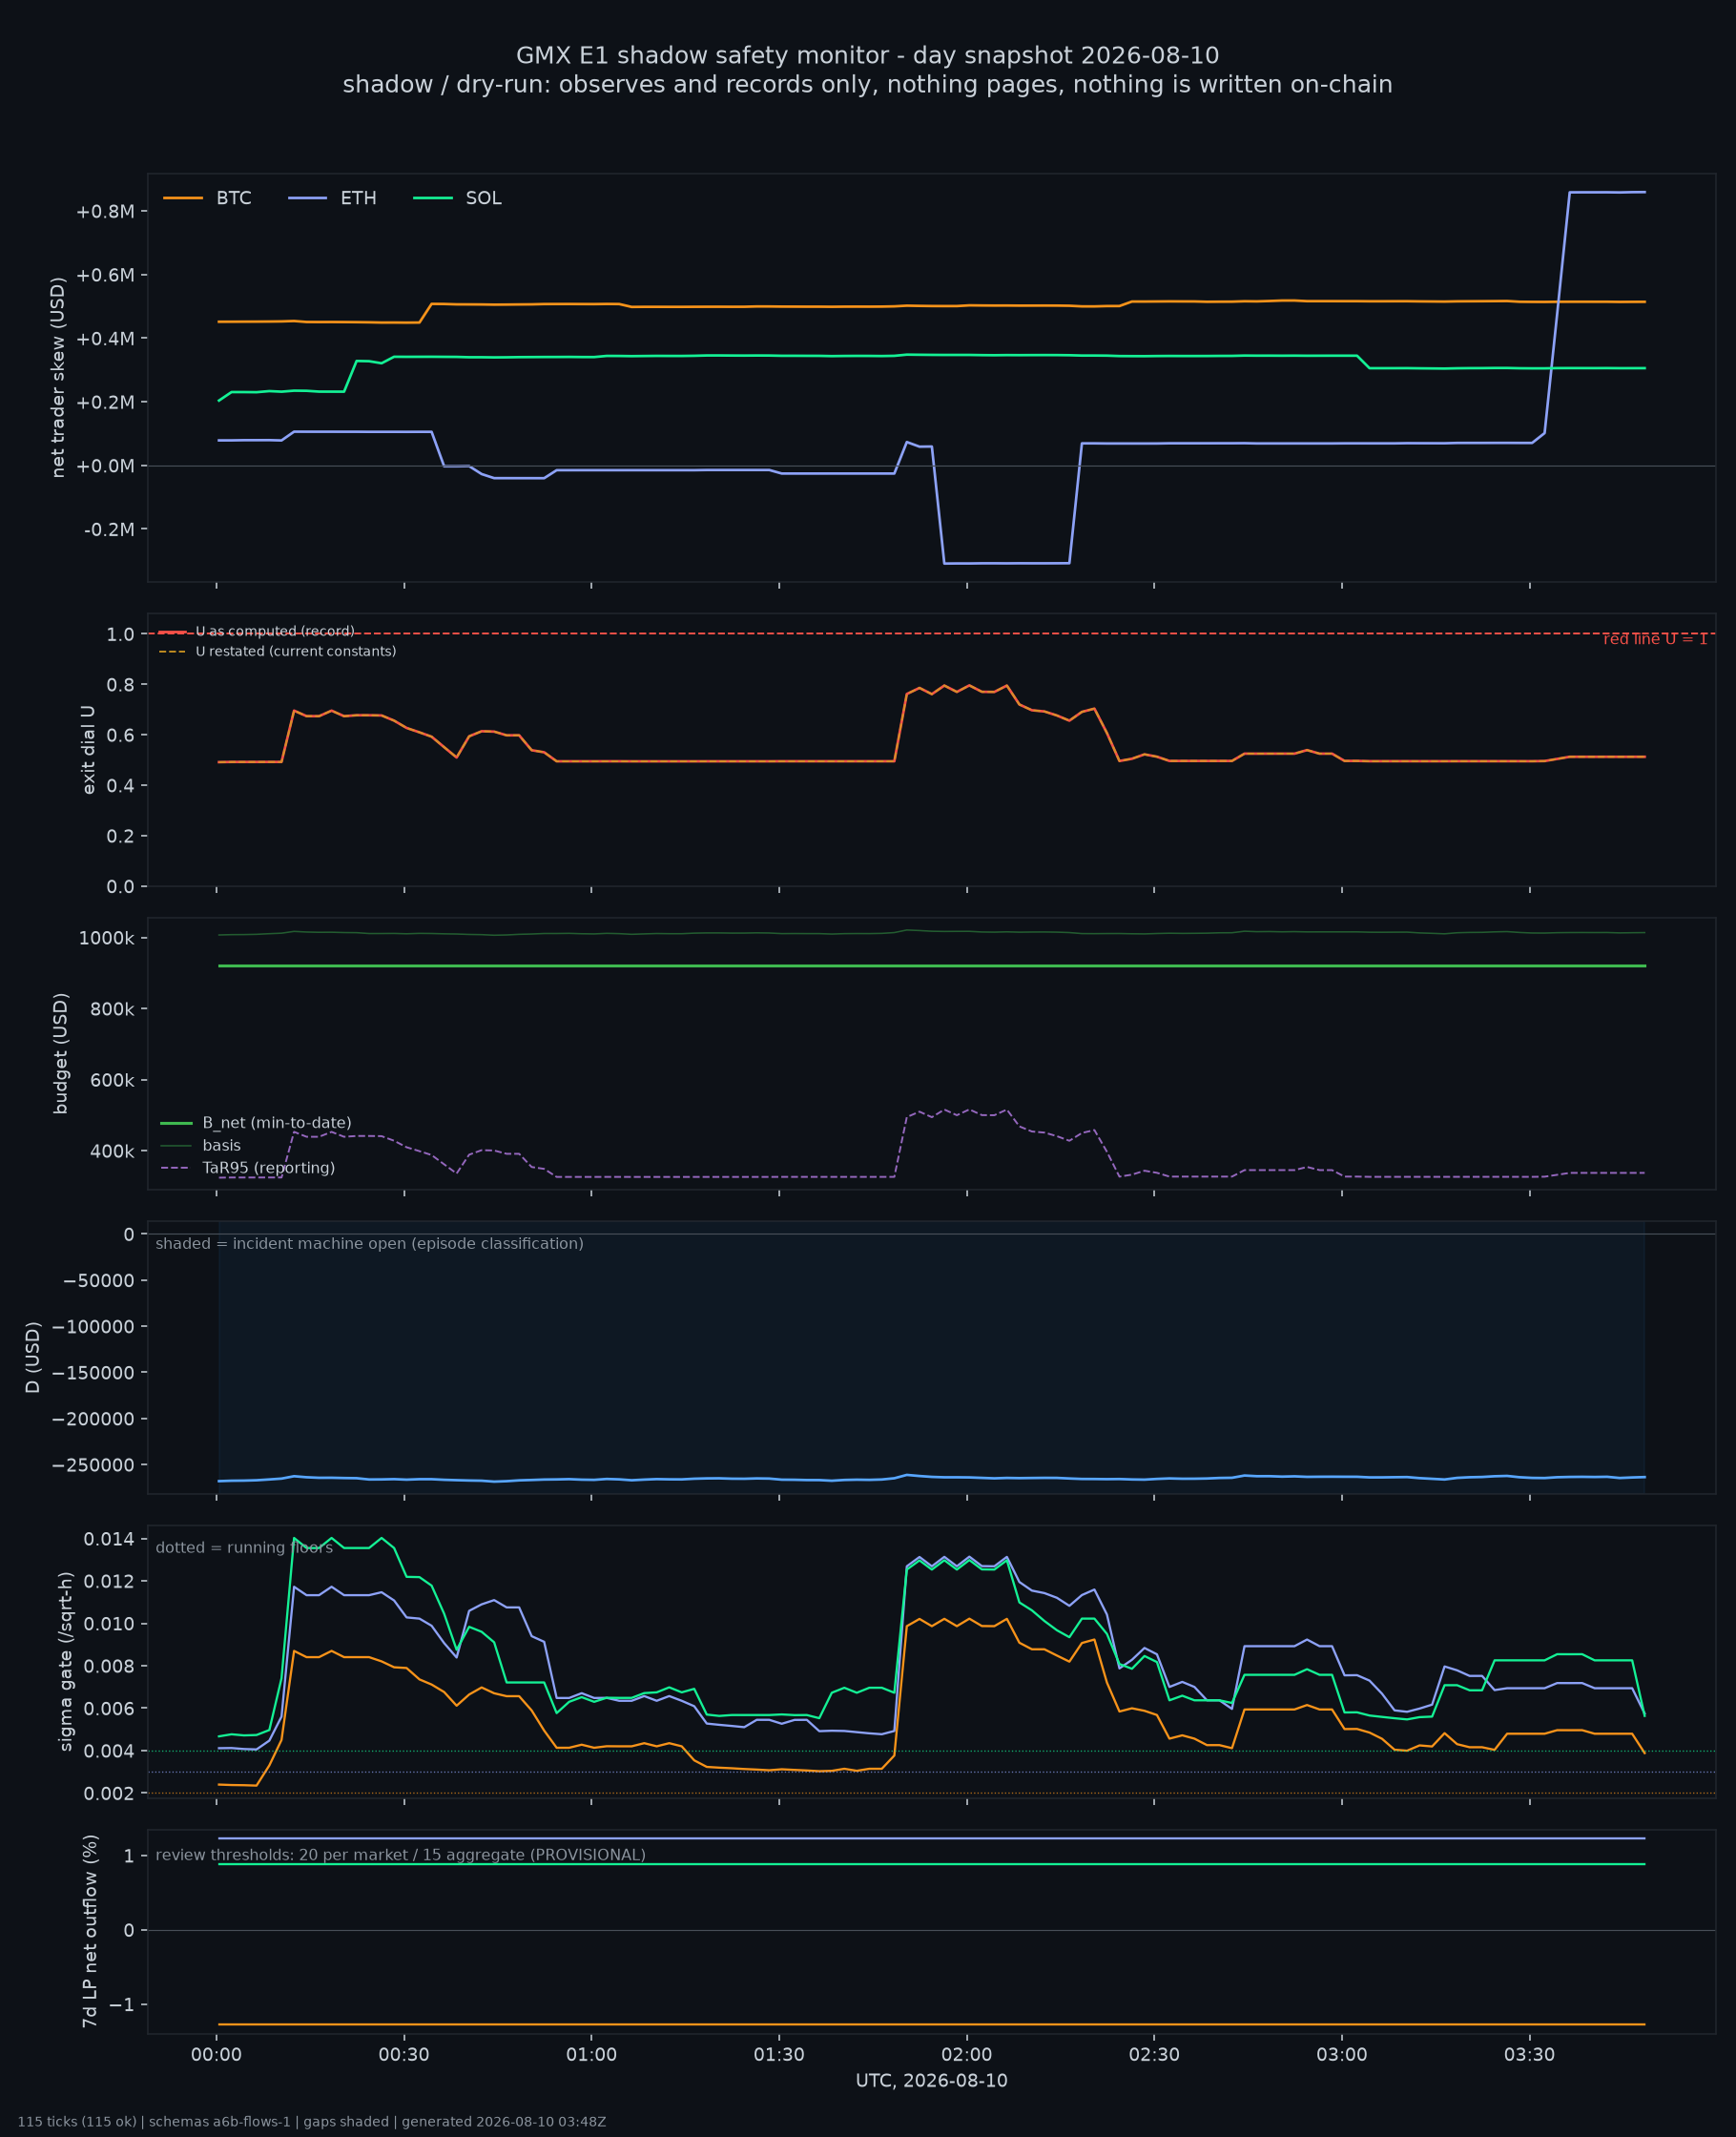Click the 'dotted = running floors' note
The width and height of the screenshot is (1736, 2137).
coord(244,1548)
